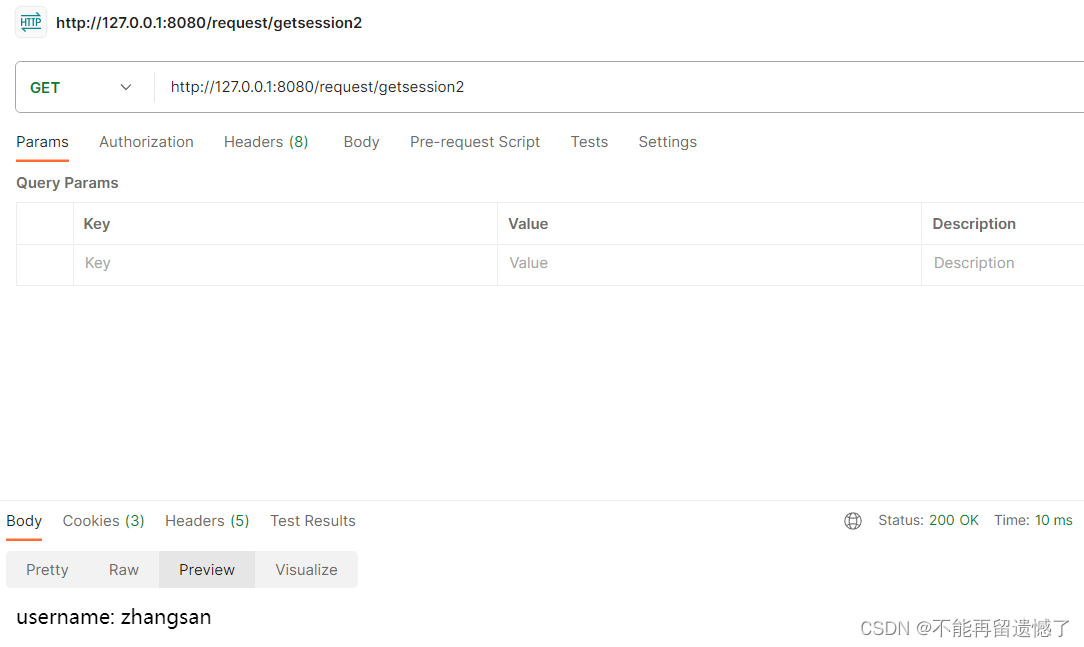
Task: Click the Time: 10 ms indicator
Action: [x=1034, y=520]
